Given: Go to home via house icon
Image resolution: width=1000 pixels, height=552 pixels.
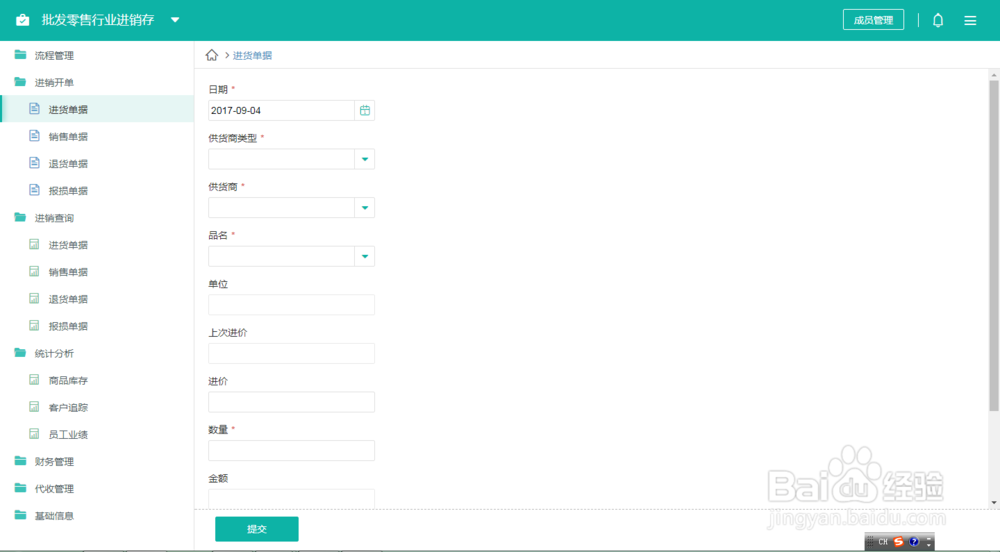Looking at the screenshot, I should (x=212, y=55).
